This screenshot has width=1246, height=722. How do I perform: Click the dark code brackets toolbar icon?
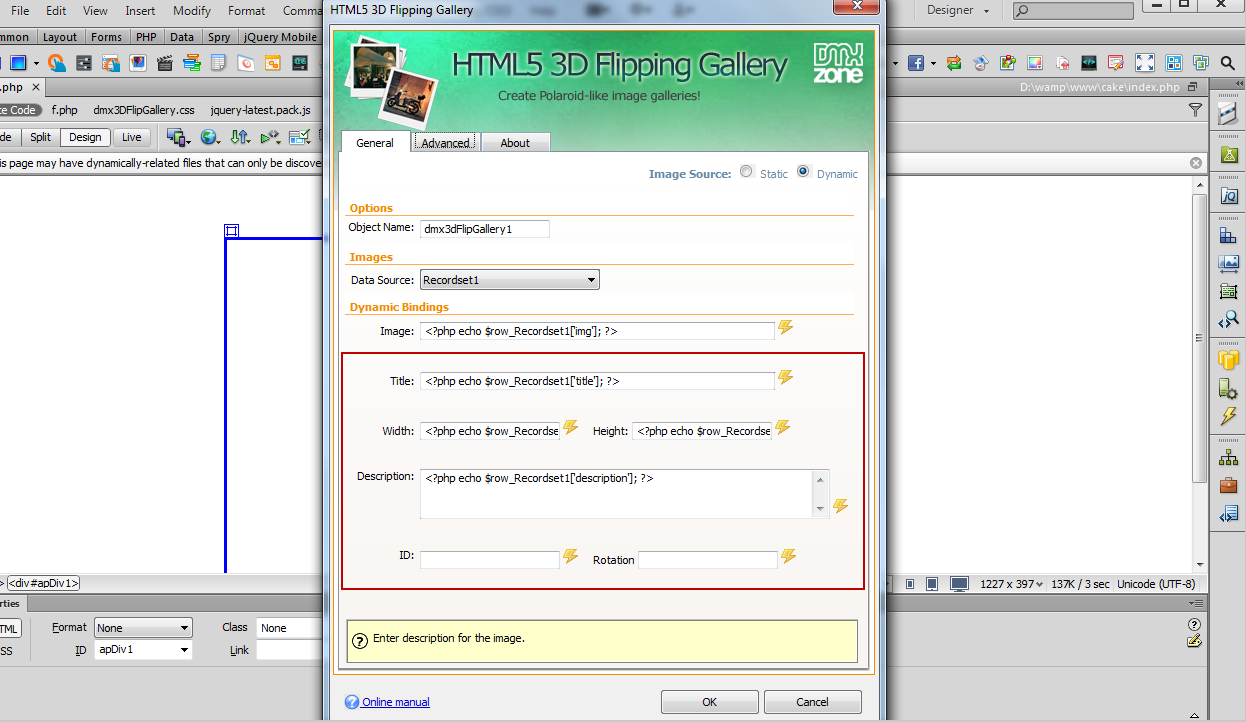pos(1089,63)
